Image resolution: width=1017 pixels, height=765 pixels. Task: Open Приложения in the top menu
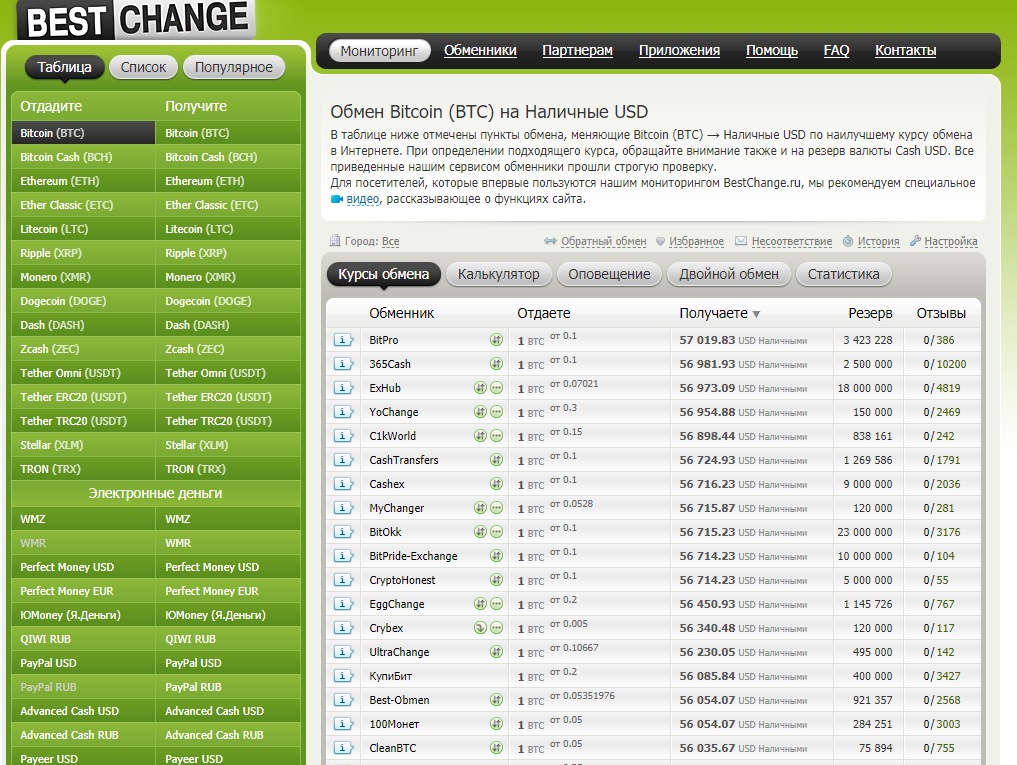679,50
